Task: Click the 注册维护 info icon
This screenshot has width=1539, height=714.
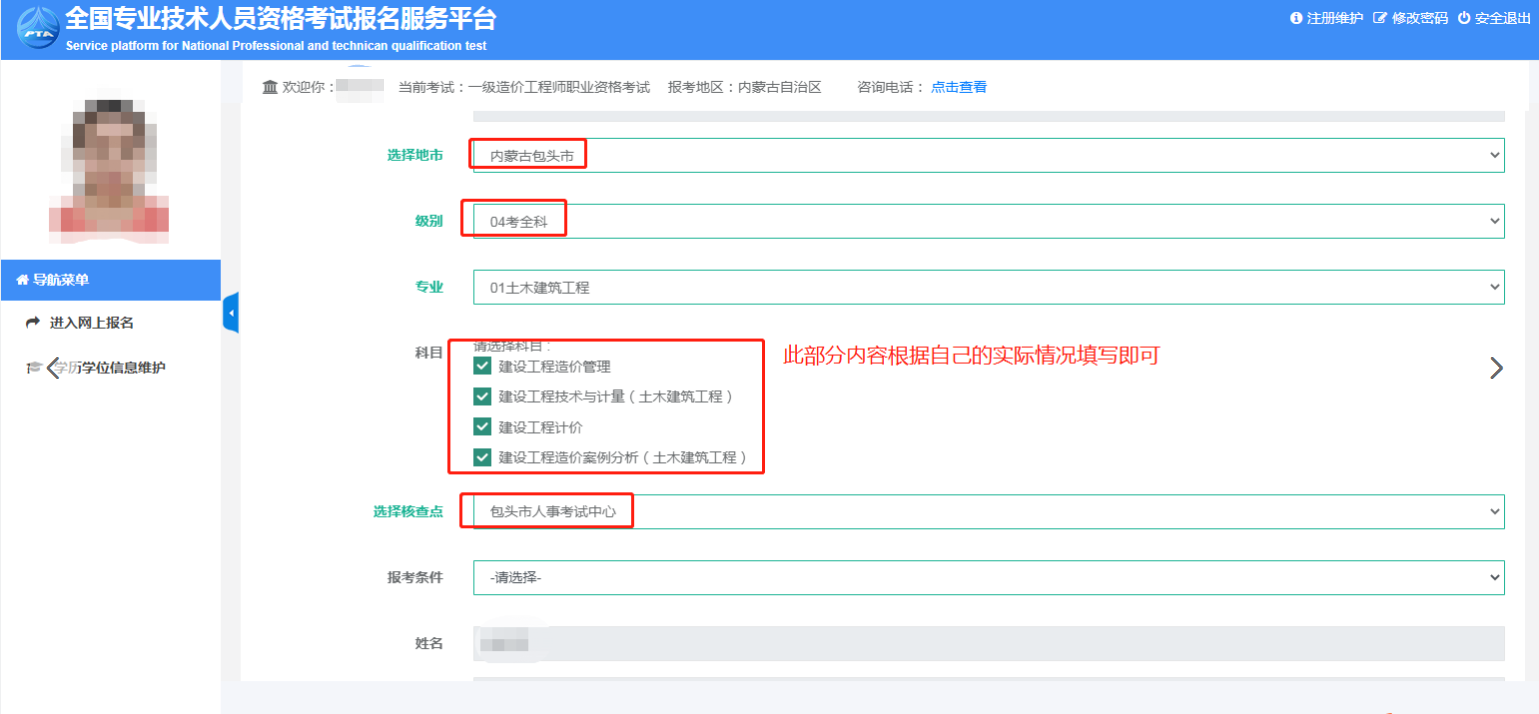Action: 1297,18
